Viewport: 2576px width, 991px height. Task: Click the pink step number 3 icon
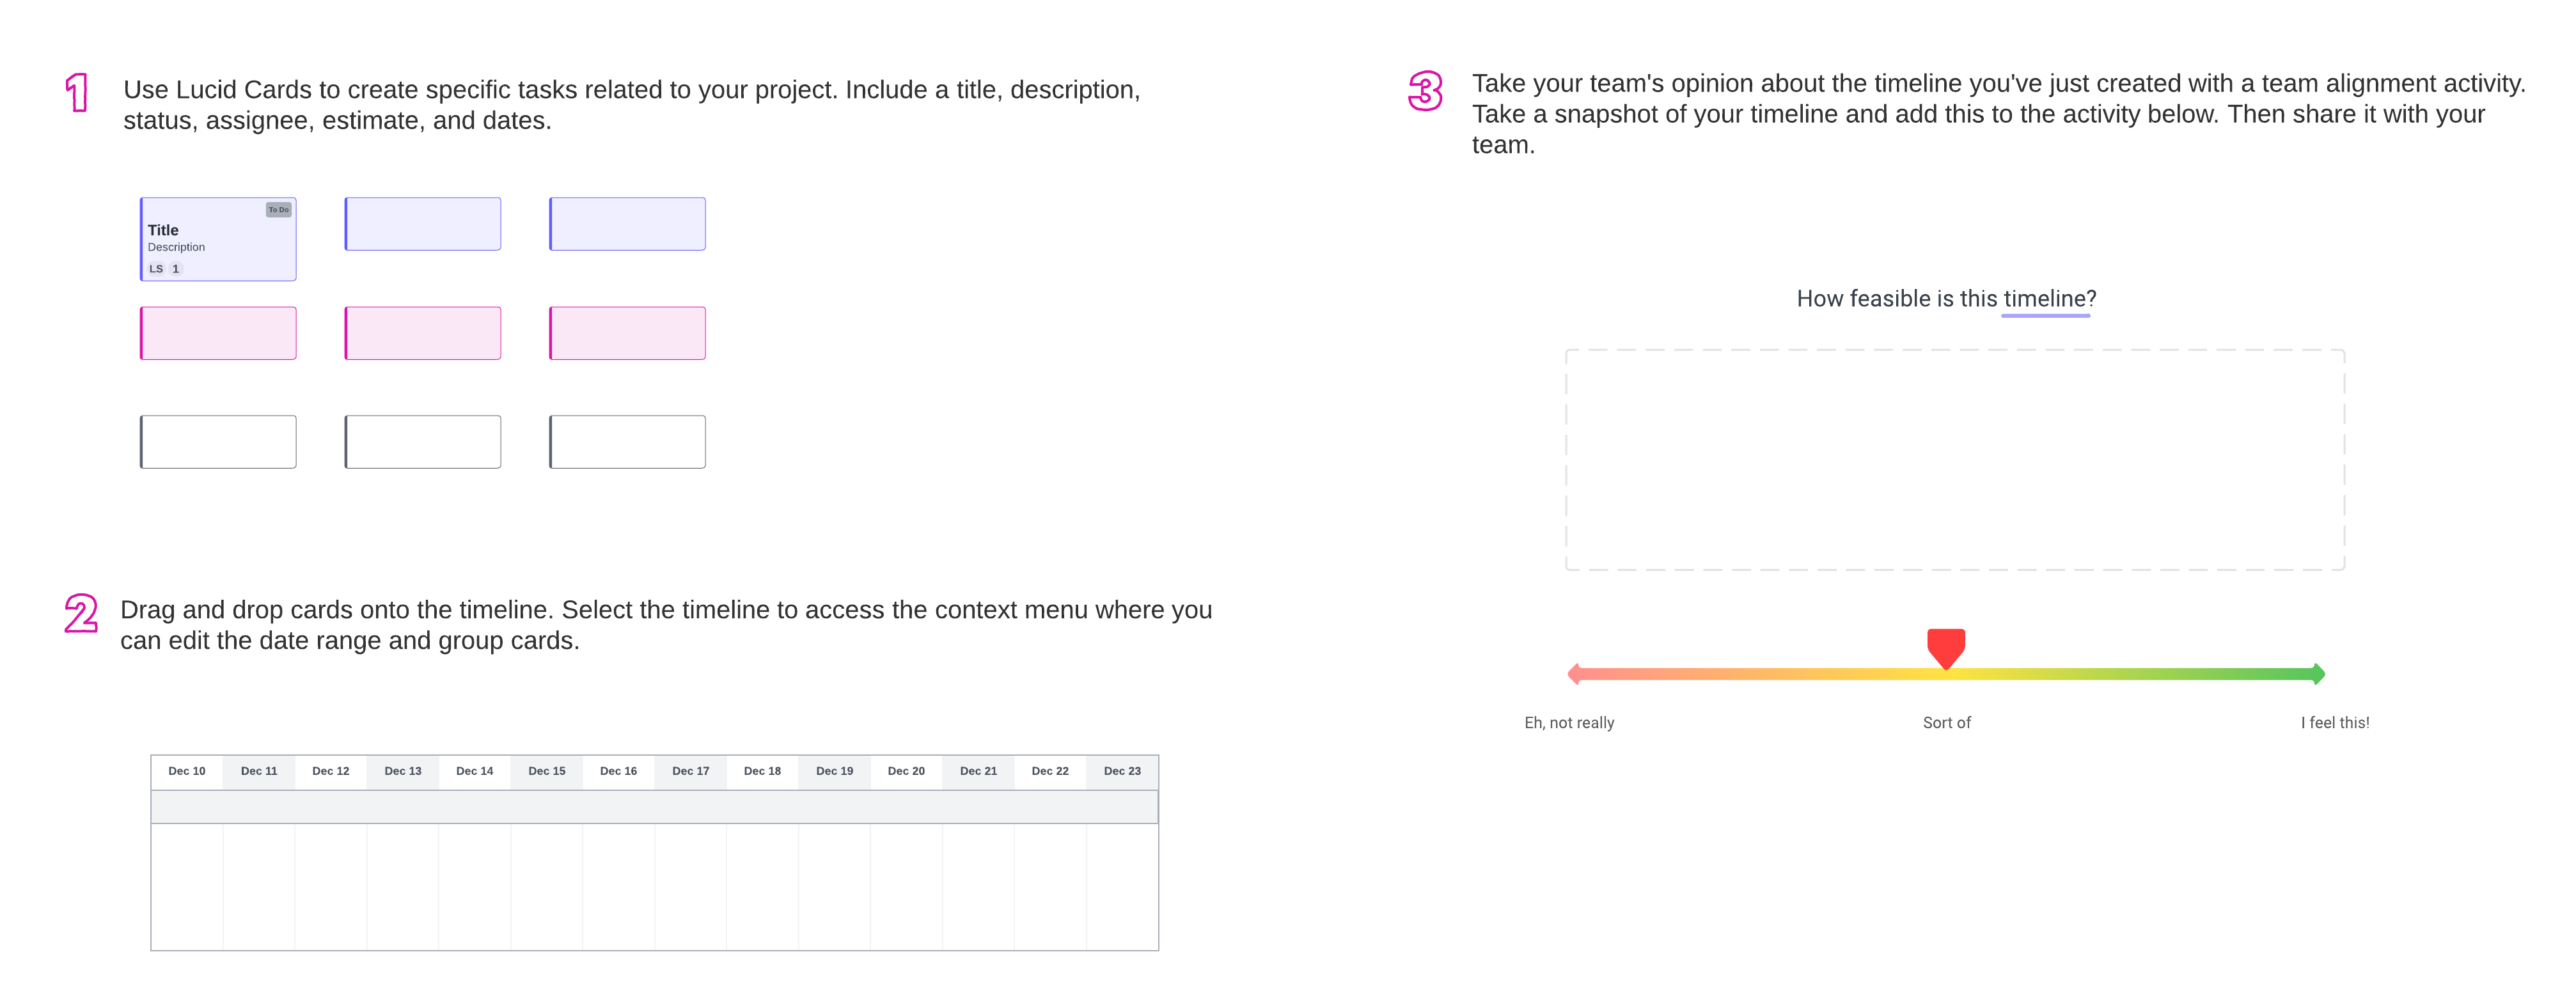[1425, 91]
